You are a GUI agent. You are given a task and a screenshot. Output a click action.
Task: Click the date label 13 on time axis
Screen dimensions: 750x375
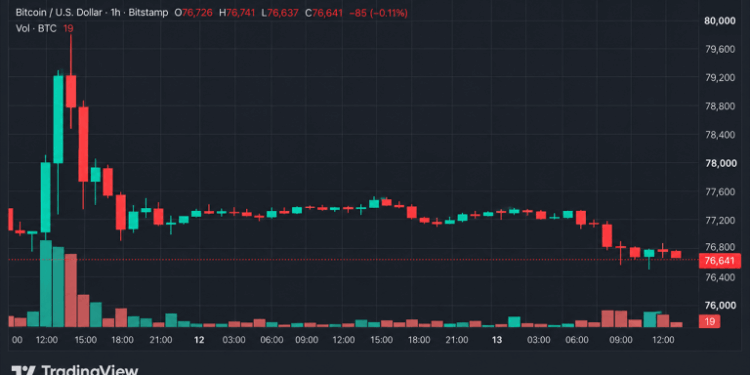pyautogui.click(x=498, y=340)
